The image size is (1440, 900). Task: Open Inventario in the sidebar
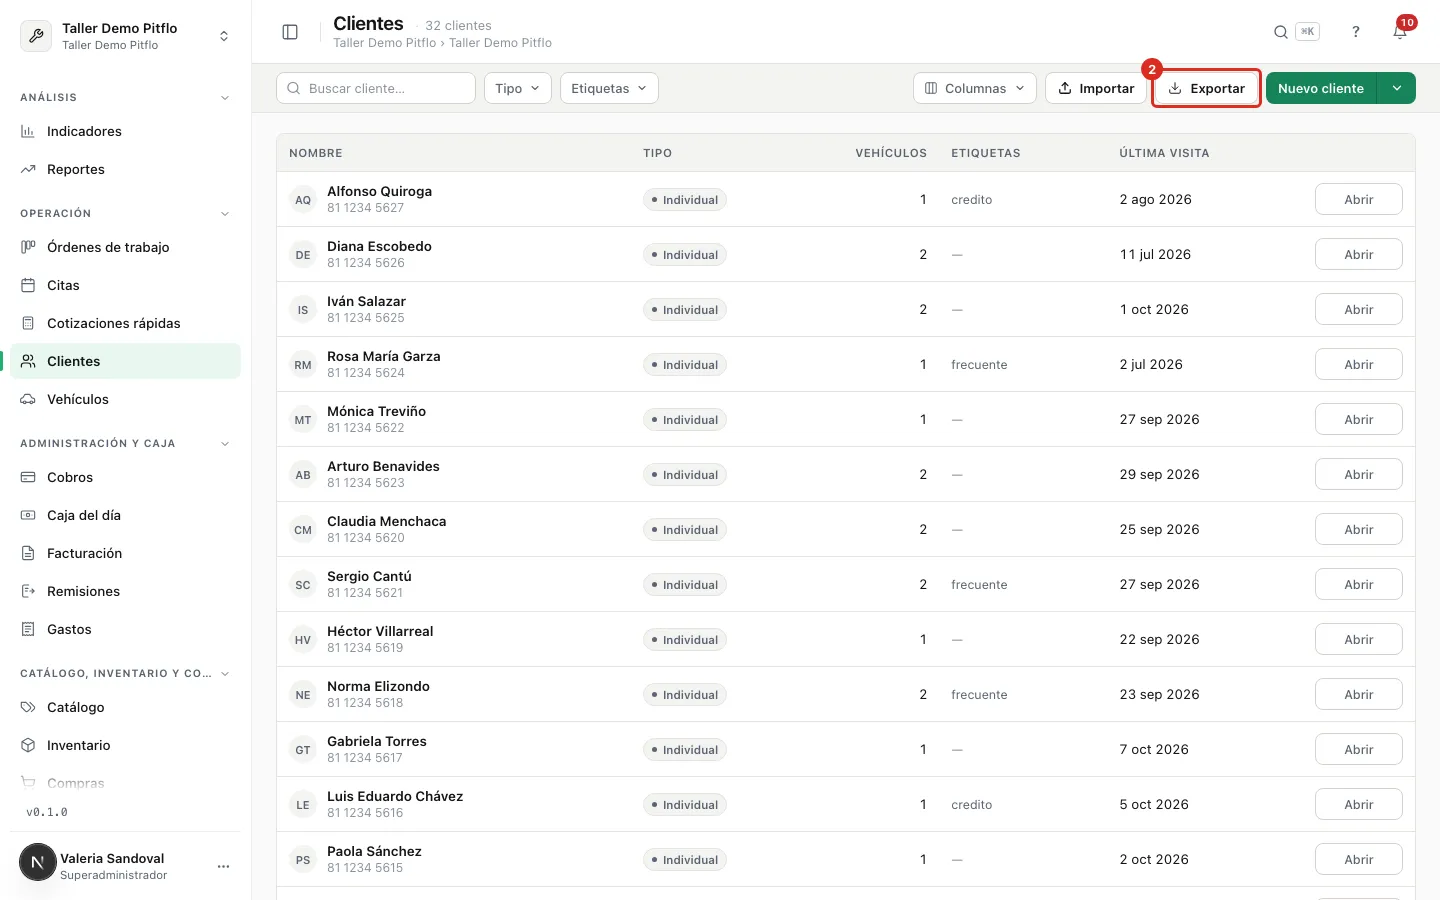(126, 745)
